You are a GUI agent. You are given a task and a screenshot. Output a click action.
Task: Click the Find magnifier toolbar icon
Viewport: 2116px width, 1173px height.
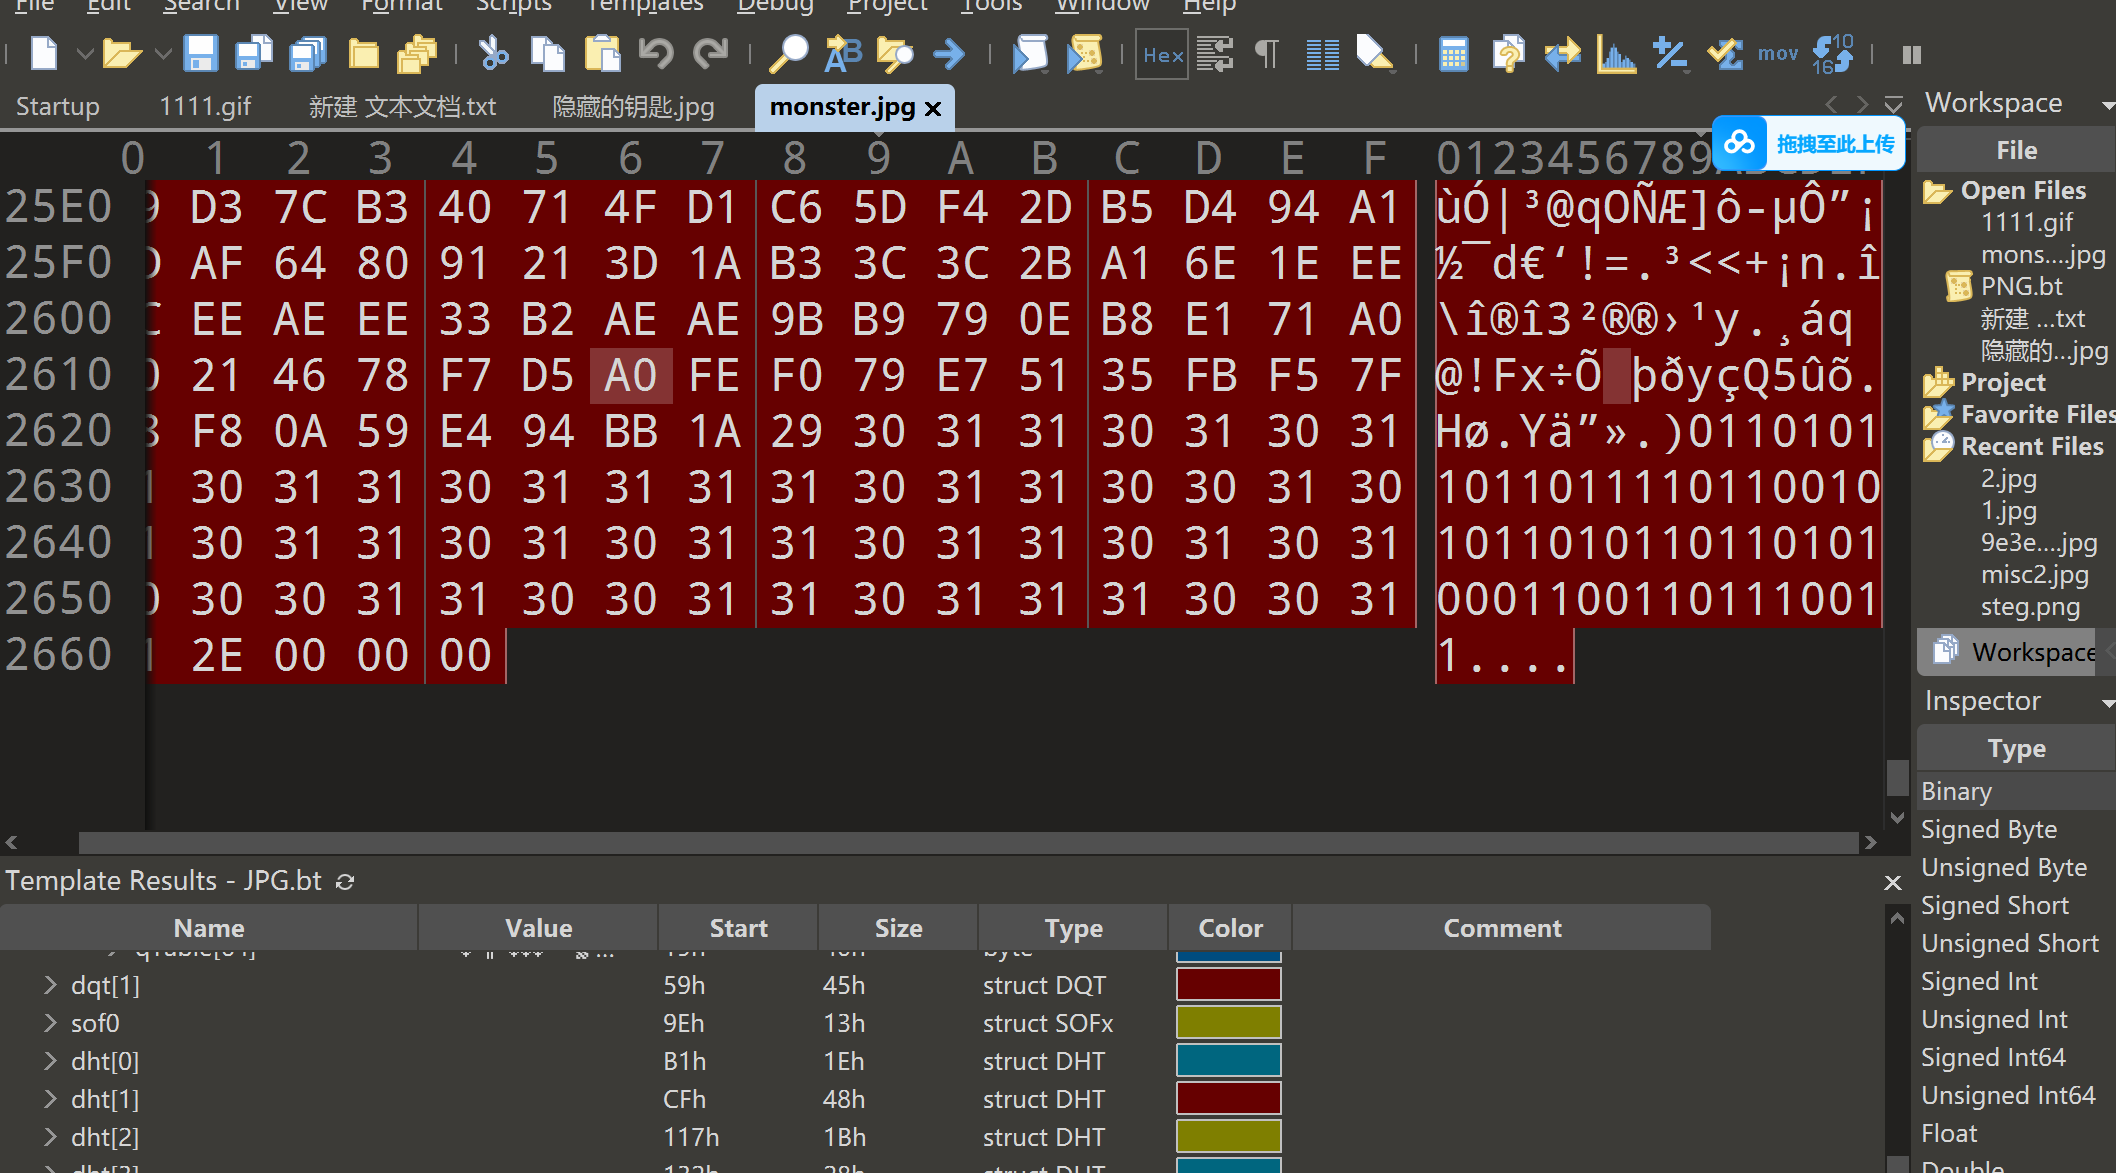(788, 54)
